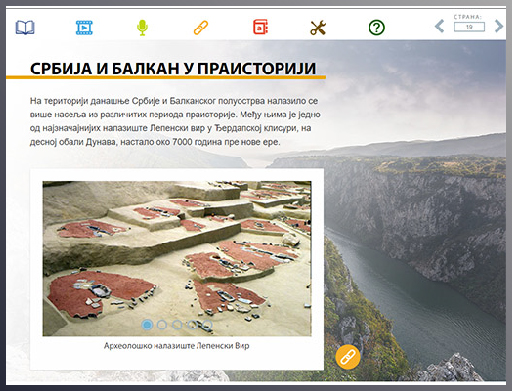Go to previous page with left arrow

tap(440, 26)
